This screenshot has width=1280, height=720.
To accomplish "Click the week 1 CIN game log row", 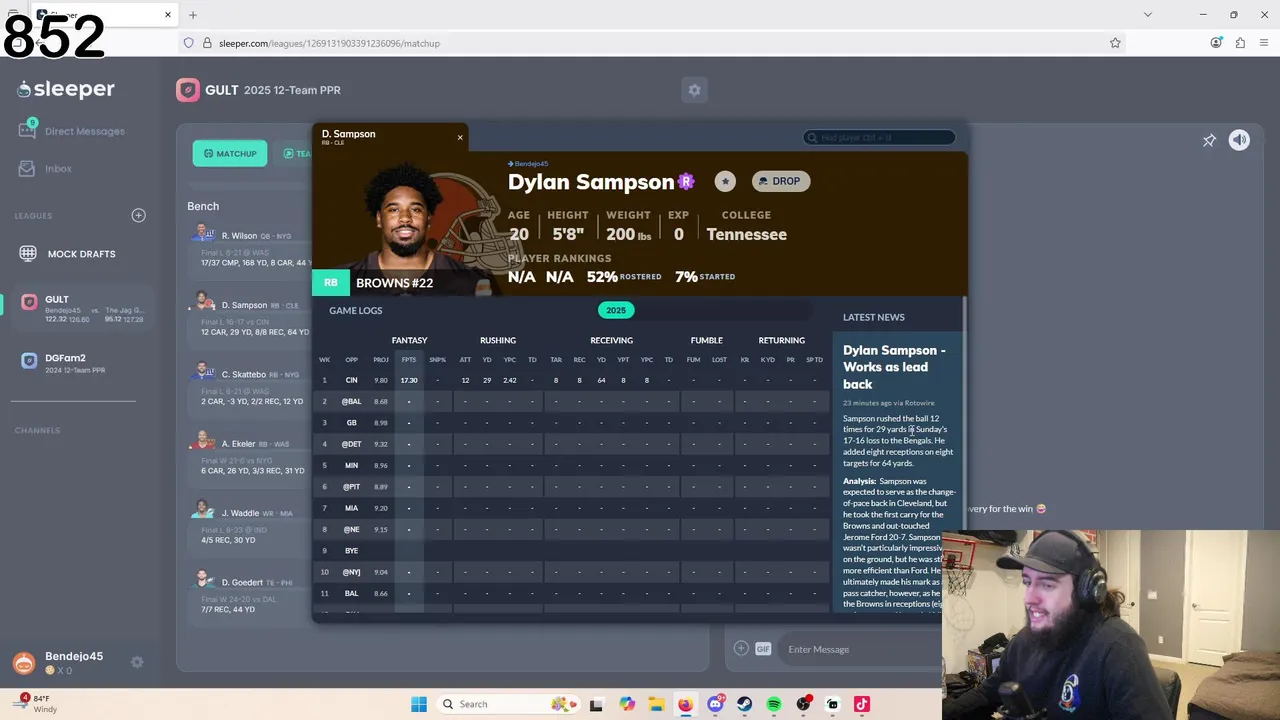I will click(x=572, y=380).
